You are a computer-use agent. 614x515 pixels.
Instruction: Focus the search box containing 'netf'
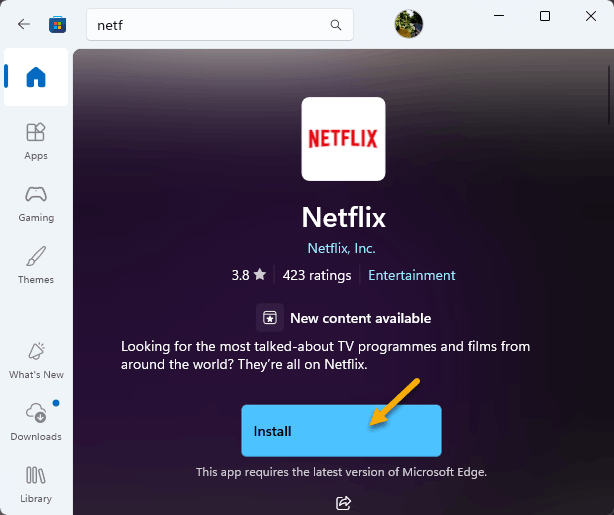click(220, 25)
